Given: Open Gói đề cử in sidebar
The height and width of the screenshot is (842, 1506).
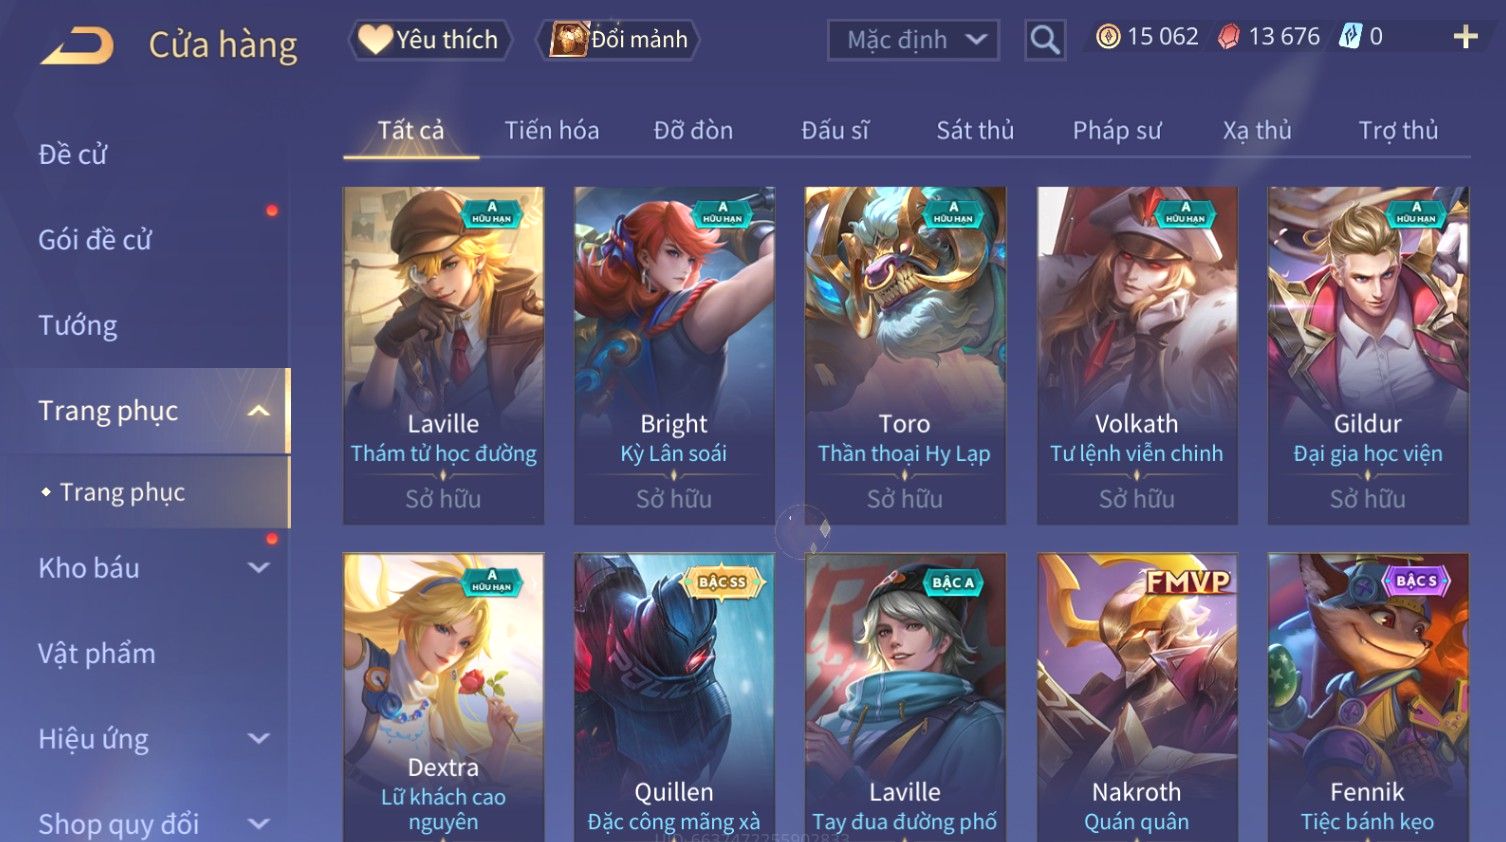Looking at the screenshot, I should point(95,240).
